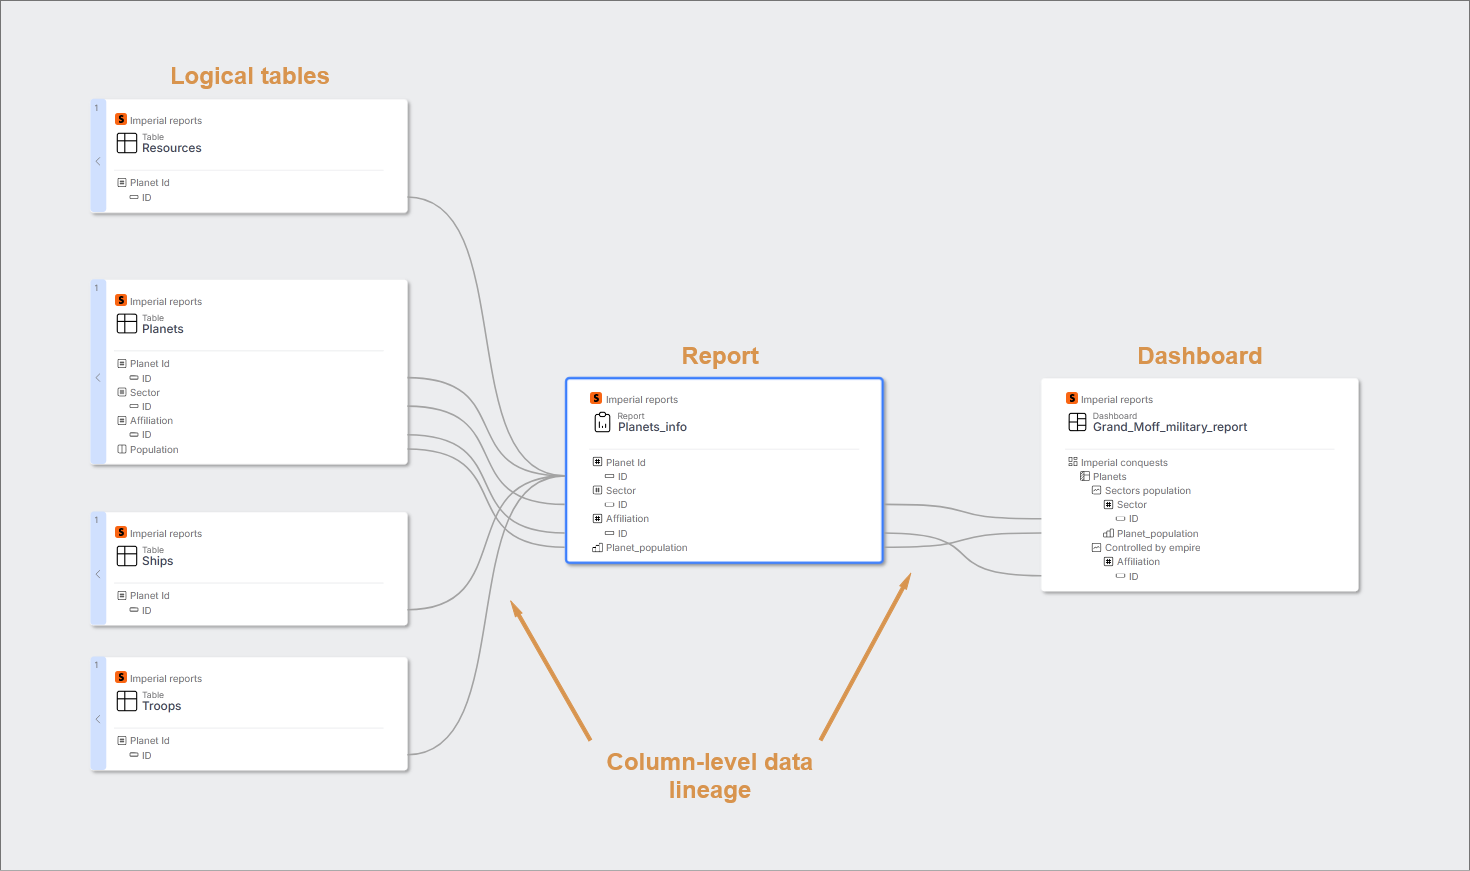
Task: Click ID under Affiliation in Planets_info
Action: point(622,534)
